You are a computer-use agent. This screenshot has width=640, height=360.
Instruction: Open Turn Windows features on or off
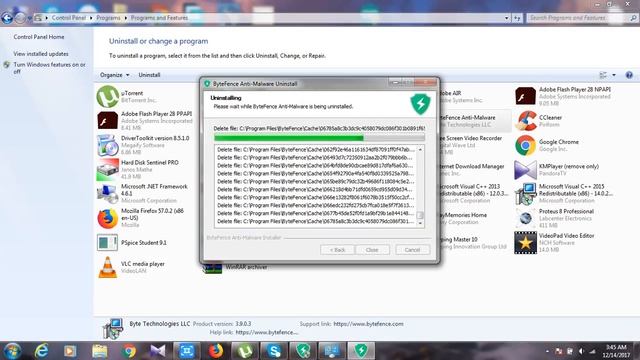tap(49, 68)
